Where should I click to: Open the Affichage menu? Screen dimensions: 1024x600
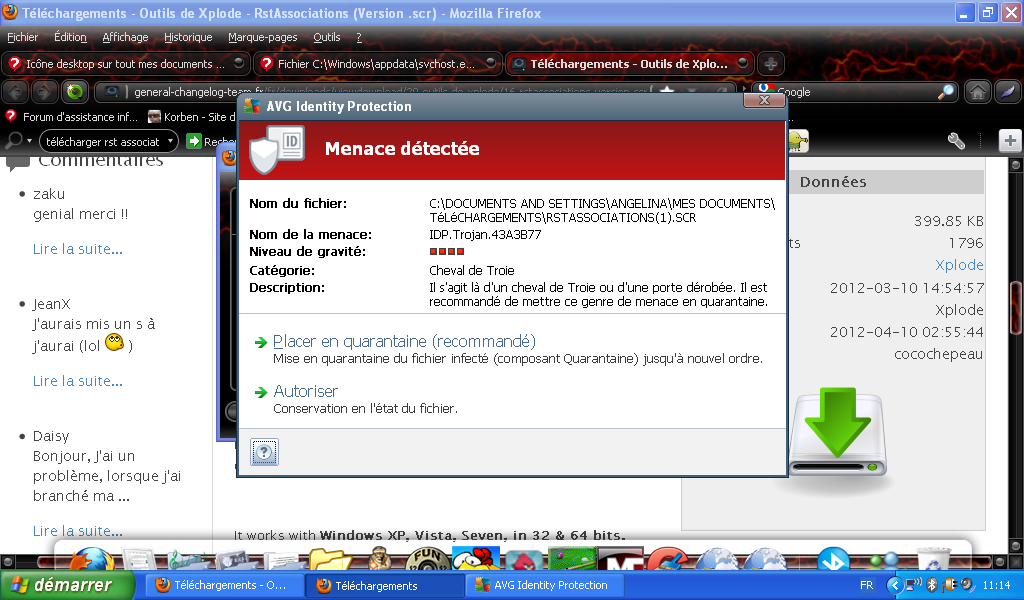(125, 37)
